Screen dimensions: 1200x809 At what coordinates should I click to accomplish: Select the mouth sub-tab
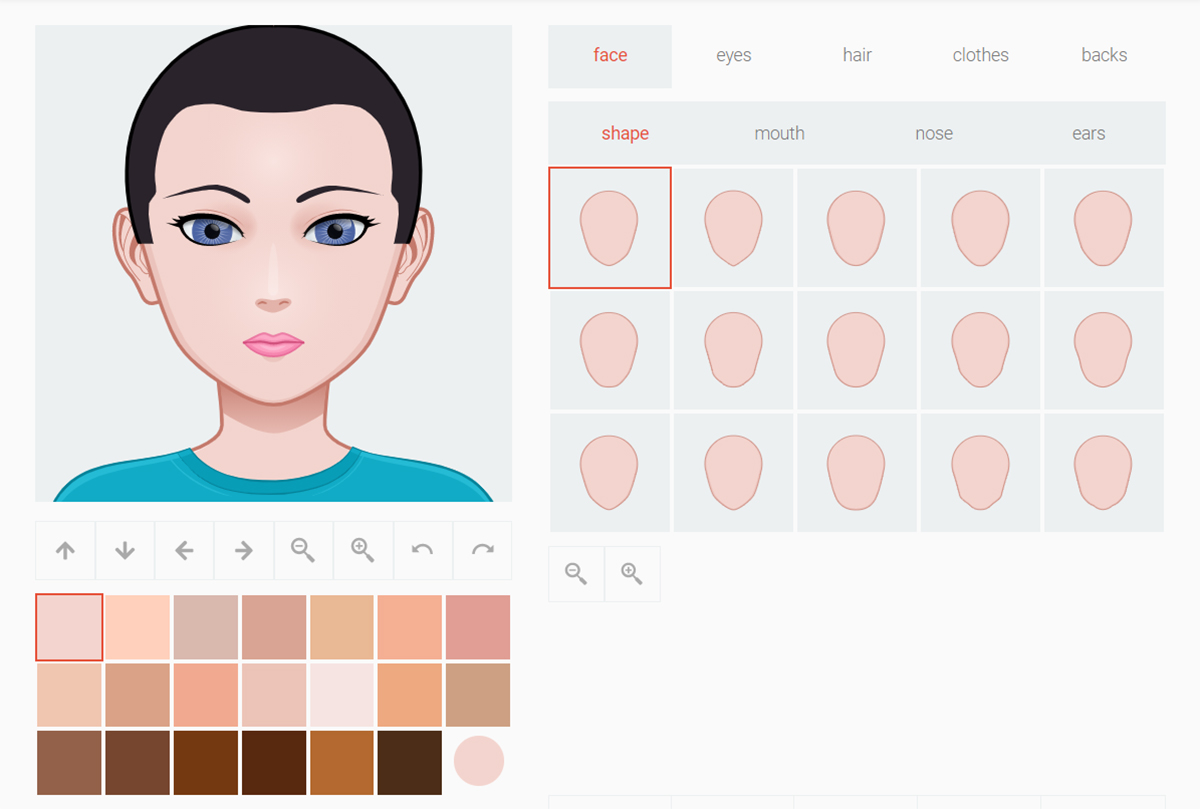tap(779, 132)
